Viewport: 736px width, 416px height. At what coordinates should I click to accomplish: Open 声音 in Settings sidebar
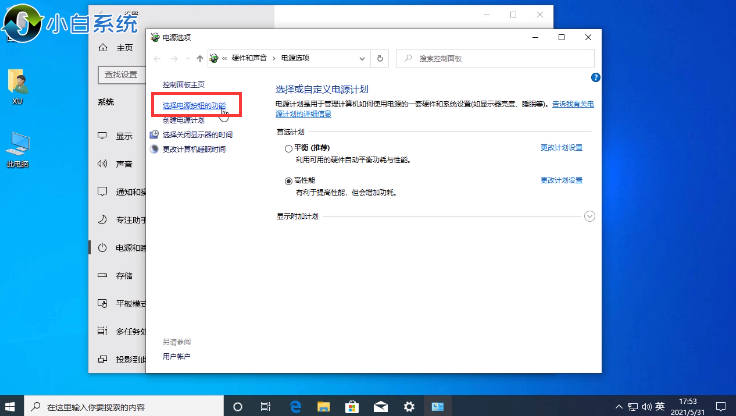click(124, 164)
